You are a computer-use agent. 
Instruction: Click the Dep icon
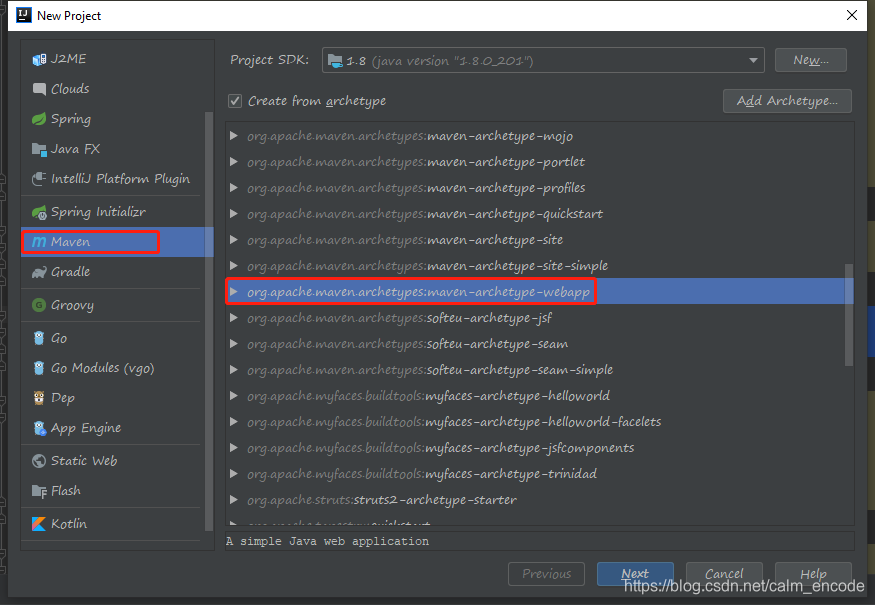click(39, 397)
